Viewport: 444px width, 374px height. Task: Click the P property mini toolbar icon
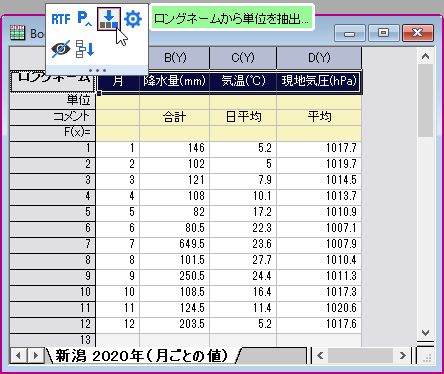84,19
